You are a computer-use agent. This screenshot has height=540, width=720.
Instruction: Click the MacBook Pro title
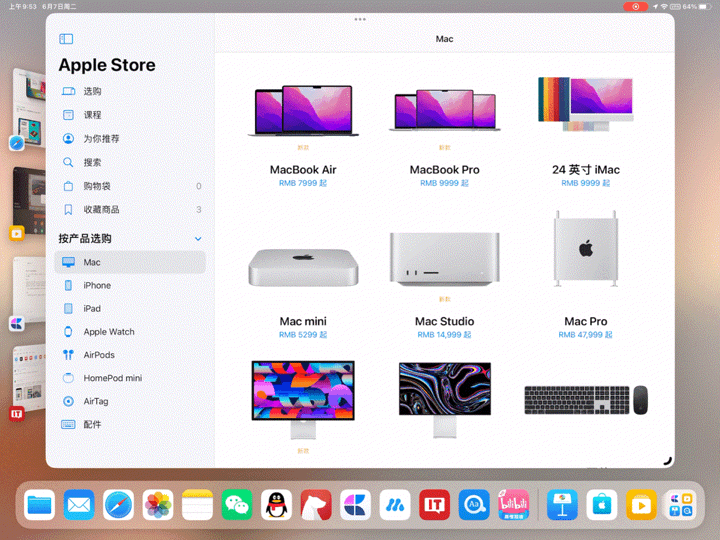tap(444, 170)
